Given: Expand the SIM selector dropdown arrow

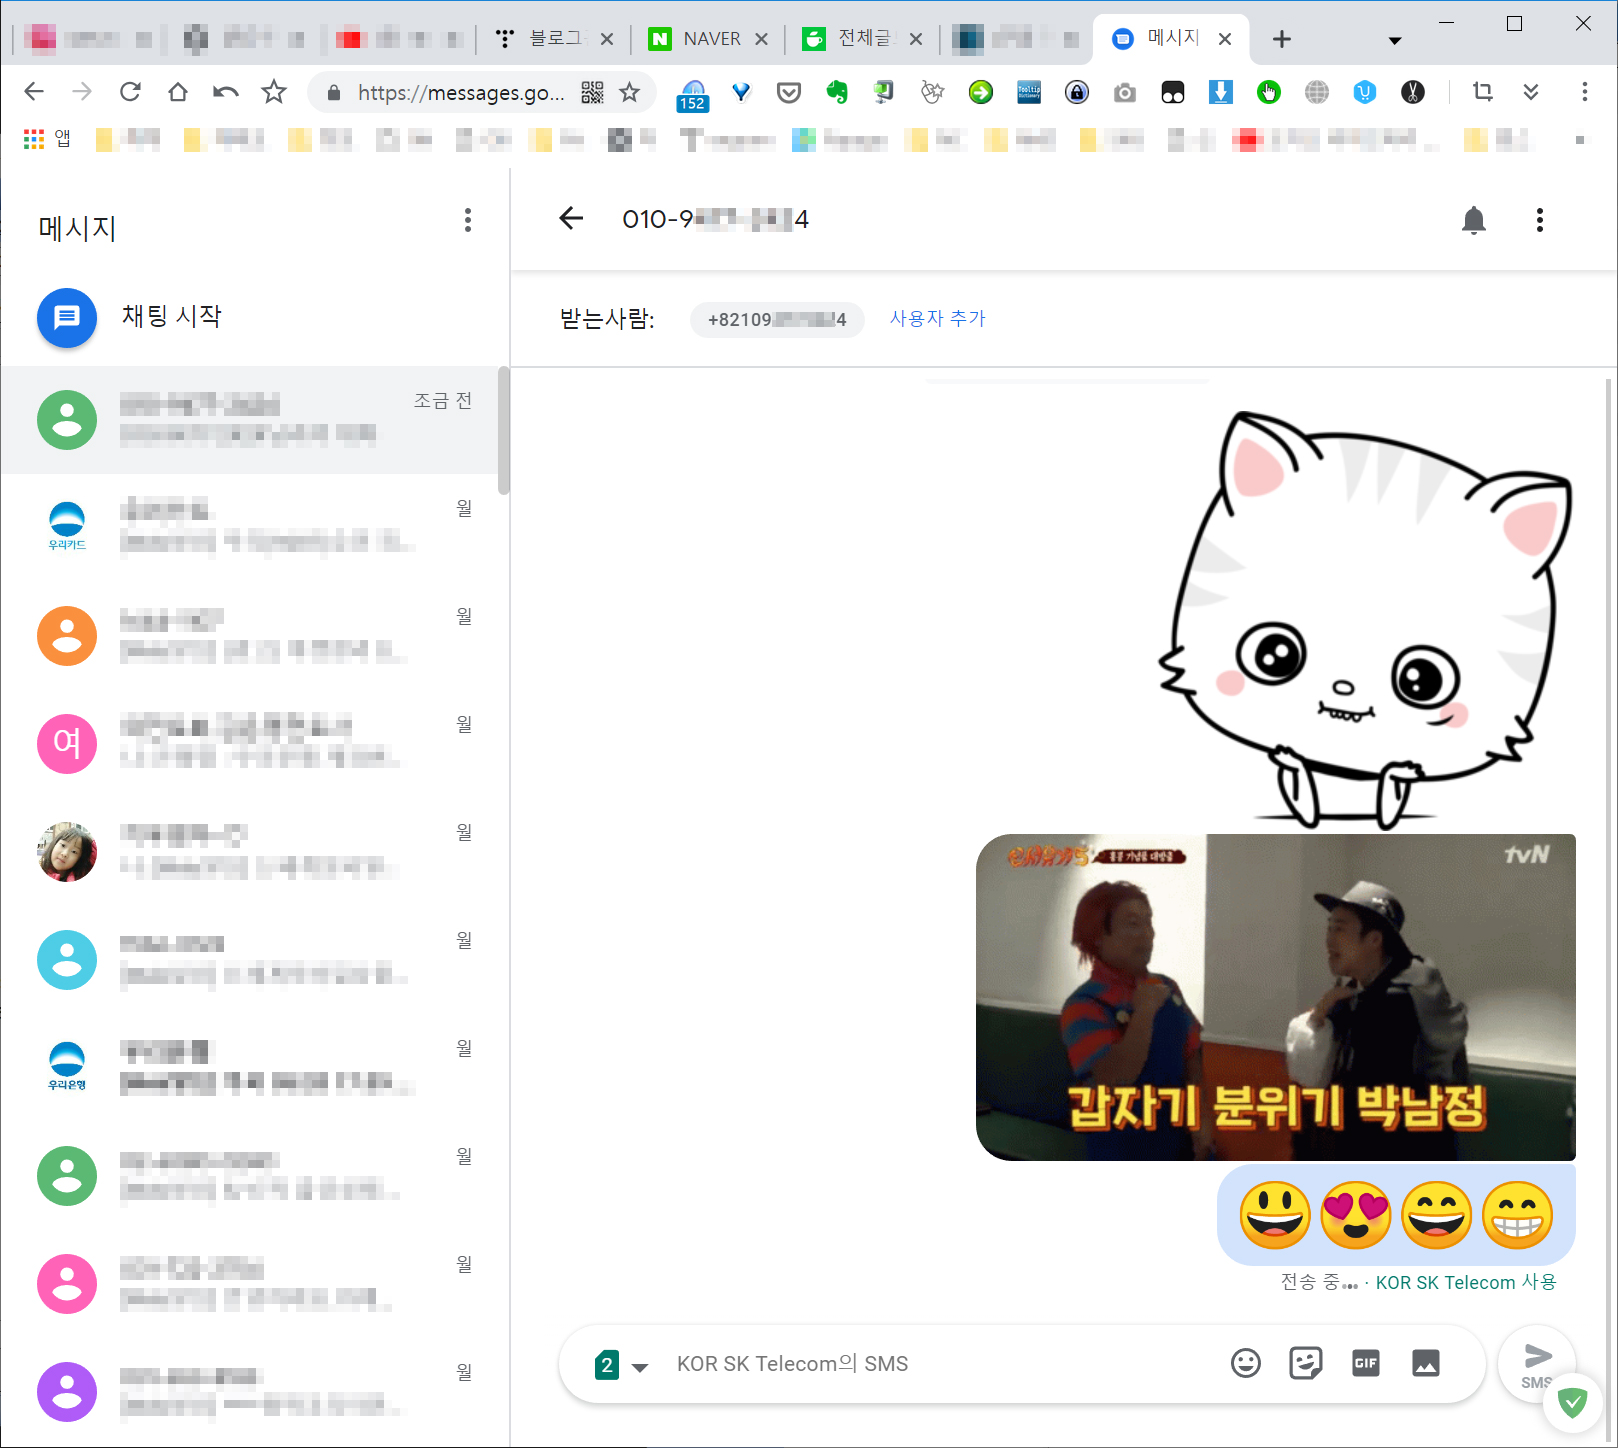Looking at the screenshot, I should tap(640, 1367).
